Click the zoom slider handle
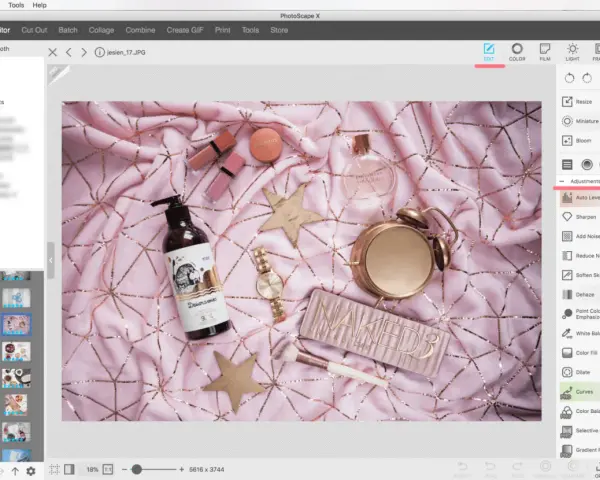The image size is (600, 480). (137, 470)
